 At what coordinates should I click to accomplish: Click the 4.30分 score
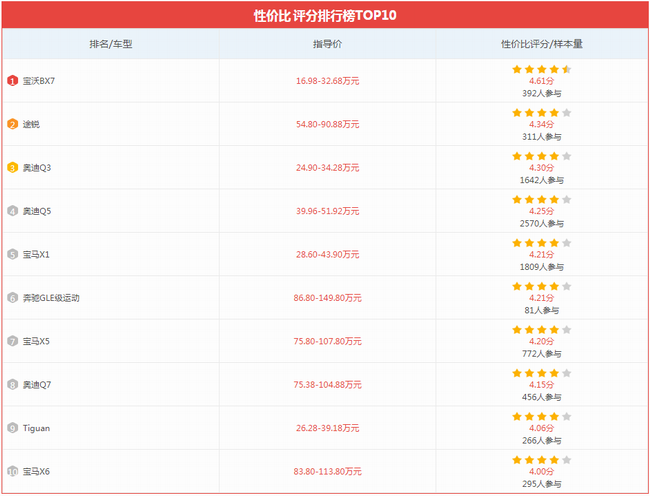pyautogui.click(x=541, y=168)
